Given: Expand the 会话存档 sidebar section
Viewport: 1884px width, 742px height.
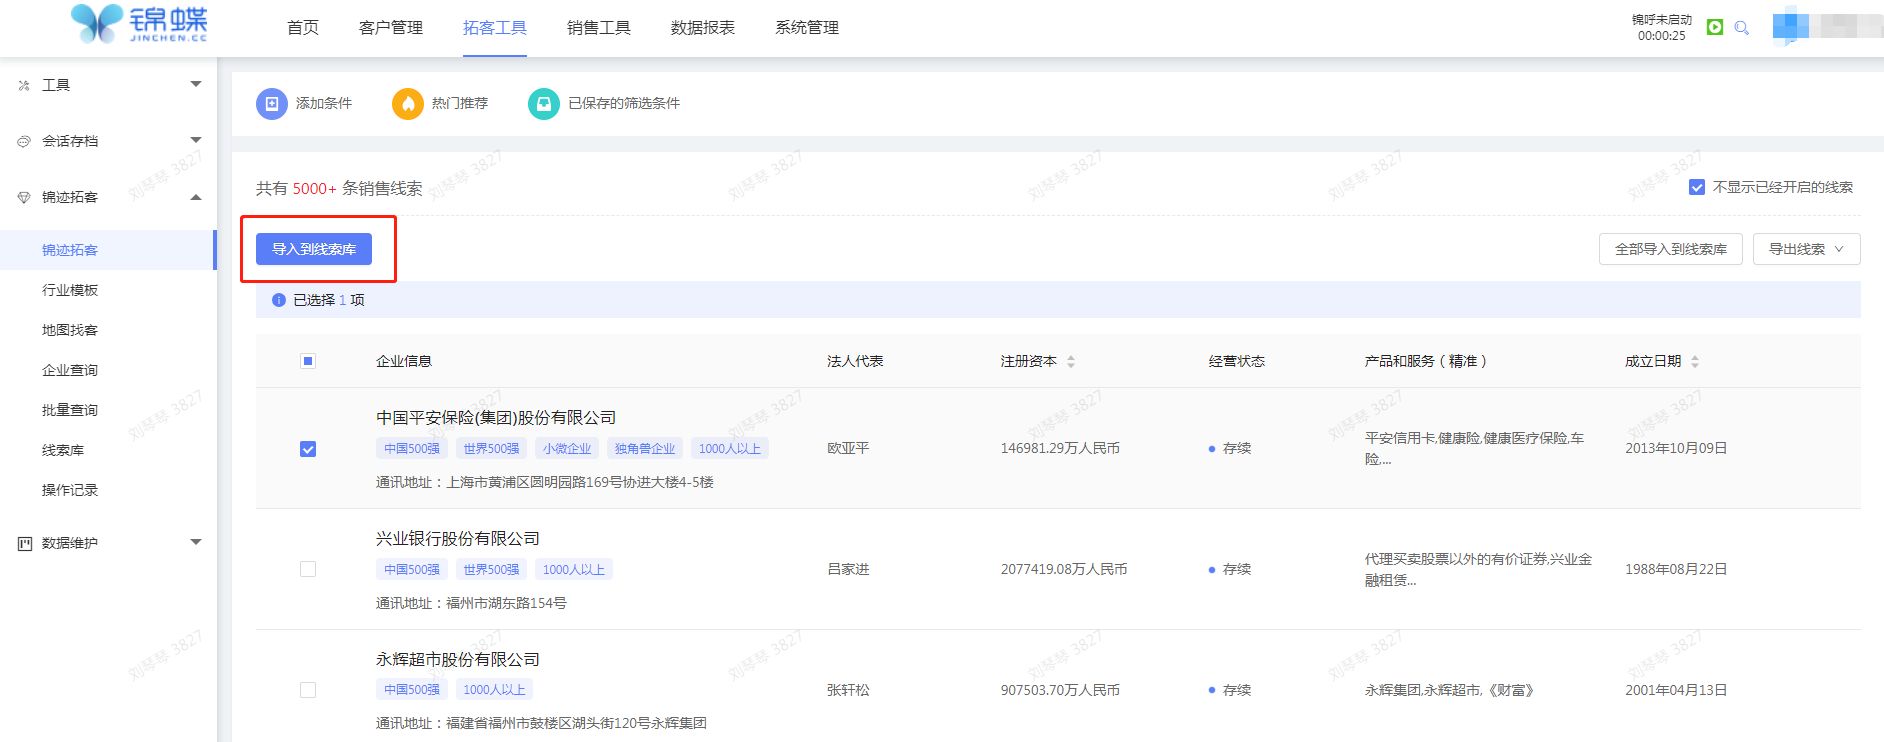Looking at the screenshot, I should (x=196, y=141).
